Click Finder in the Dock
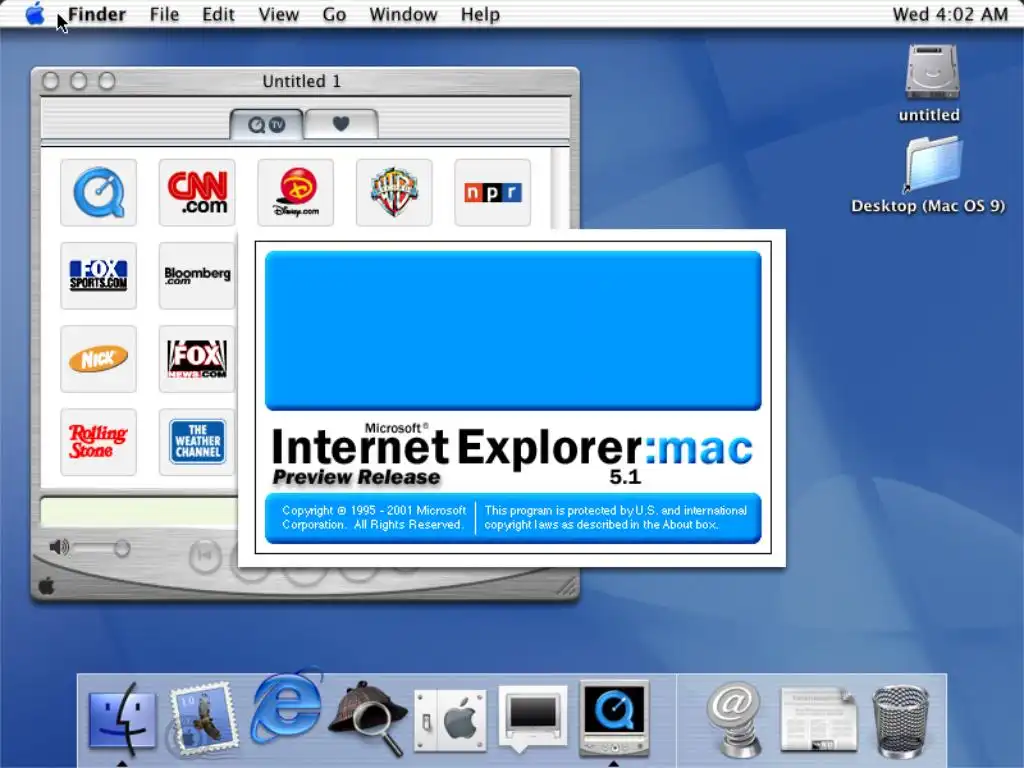 pos(122,718)
